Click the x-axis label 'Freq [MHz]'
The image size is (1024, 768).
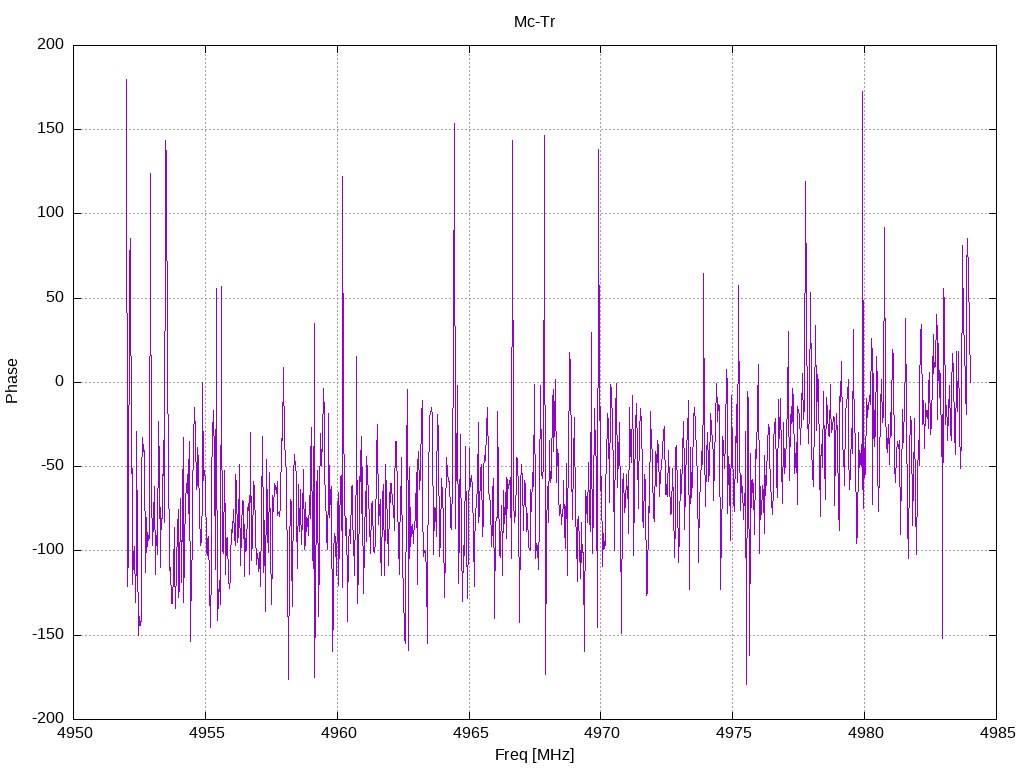pyautogui.click(x=534, y=755)
